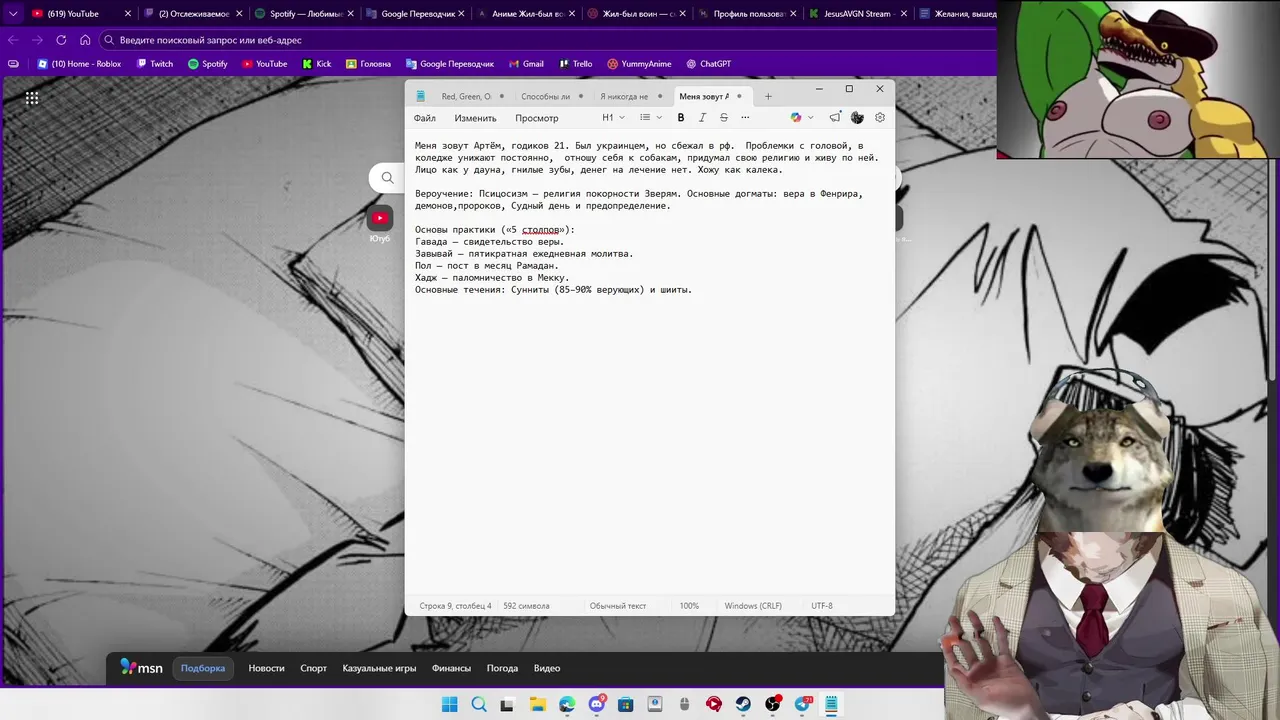Open the Kick bookmark
1280x720 pixels.
(x=316, y=64)
